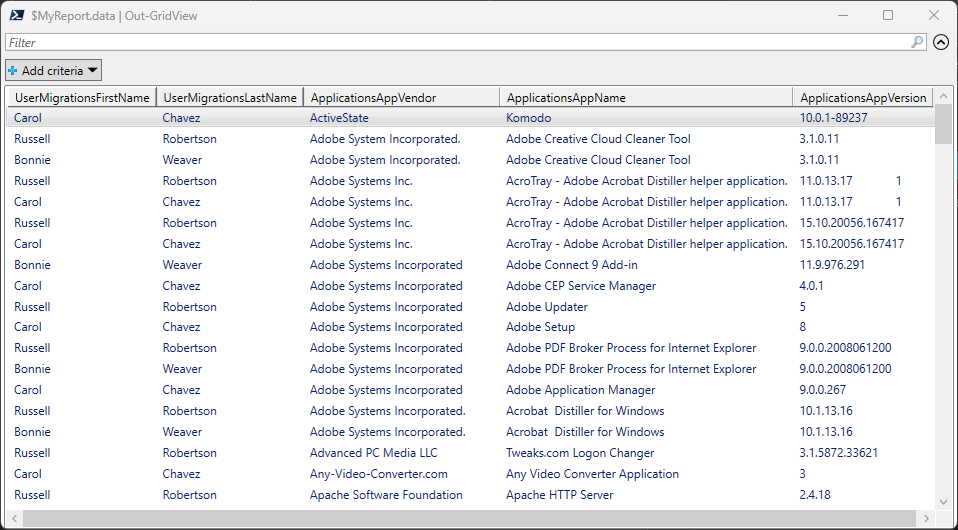Click version 4.0.1 cell
Viewport: 958px width, 530px height.
[x=811, y=285]
